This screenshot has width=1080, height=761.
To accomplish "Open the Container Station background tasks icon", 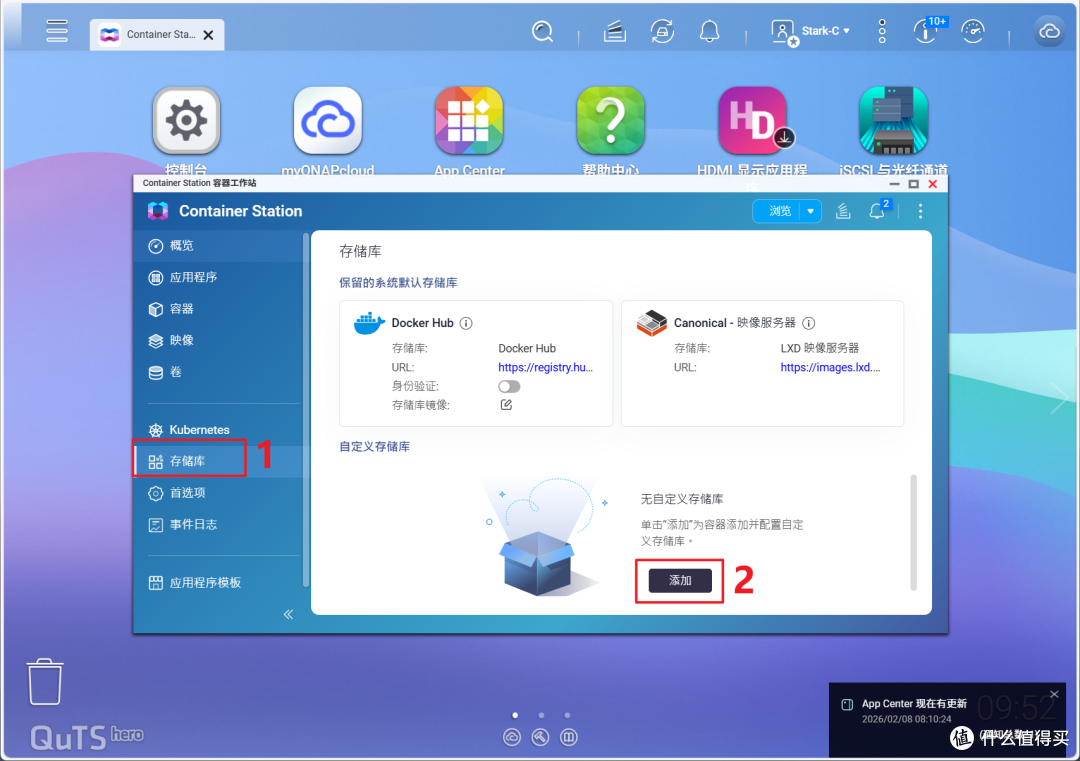I will tap(843, 211).
